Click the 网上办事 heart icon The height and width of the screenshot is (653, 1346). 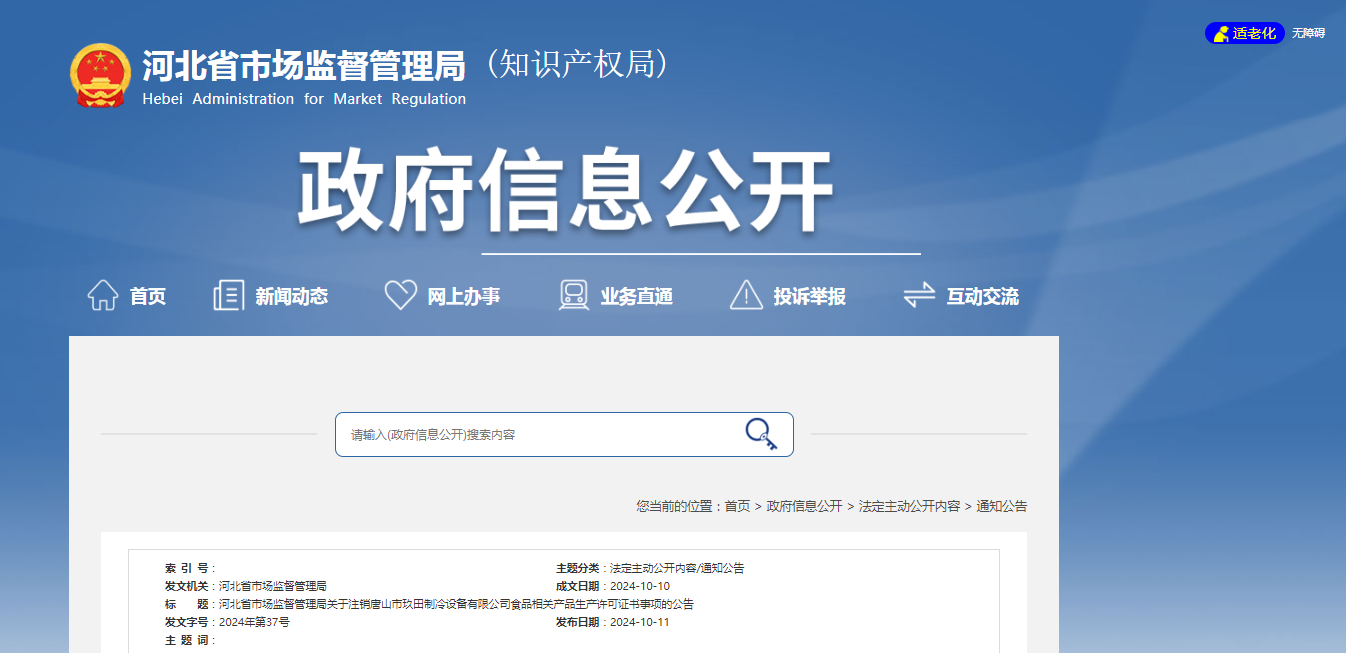(400, 295)
